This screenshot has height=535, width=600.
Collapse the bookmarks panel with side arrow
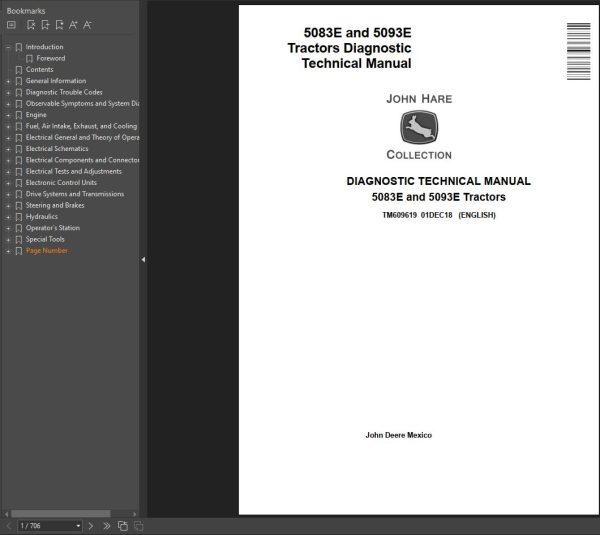(143, 260)
